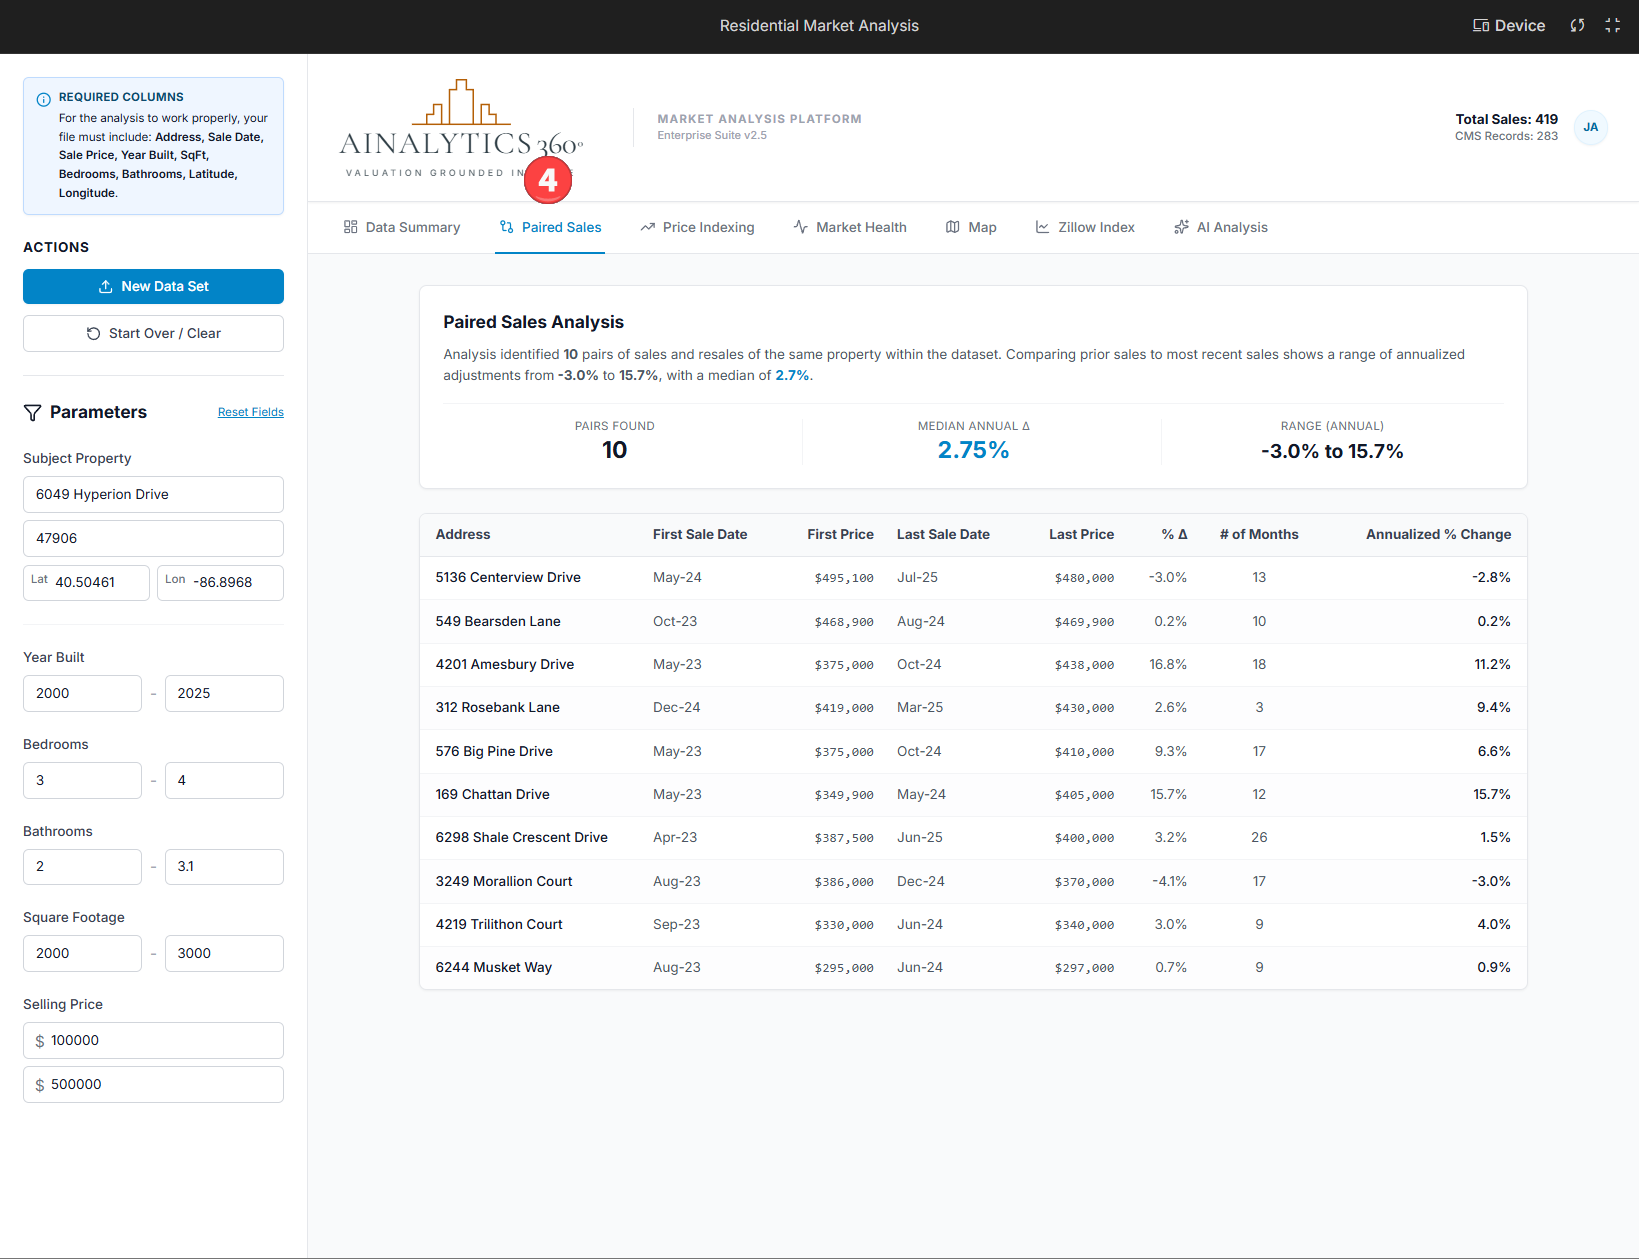1639x1259 pixels.
Task: Open the JA user avatar badge
Action: coord(1591,128)
